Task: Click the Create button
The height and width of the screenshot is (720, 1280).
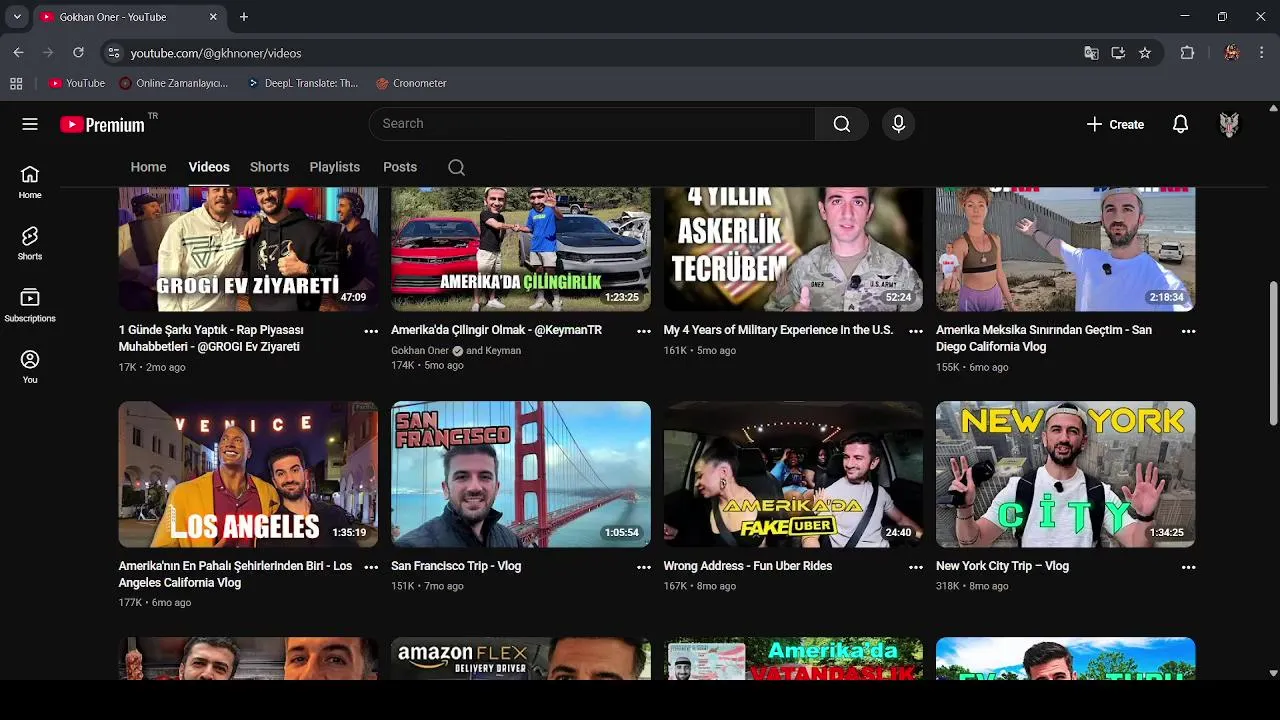Action: coord(1115,124)
